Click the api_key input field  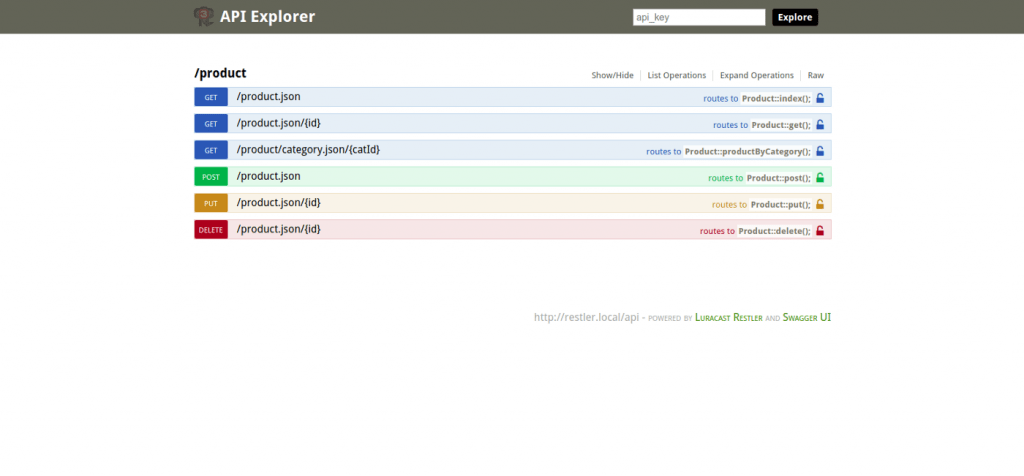(x=699, y=18)
